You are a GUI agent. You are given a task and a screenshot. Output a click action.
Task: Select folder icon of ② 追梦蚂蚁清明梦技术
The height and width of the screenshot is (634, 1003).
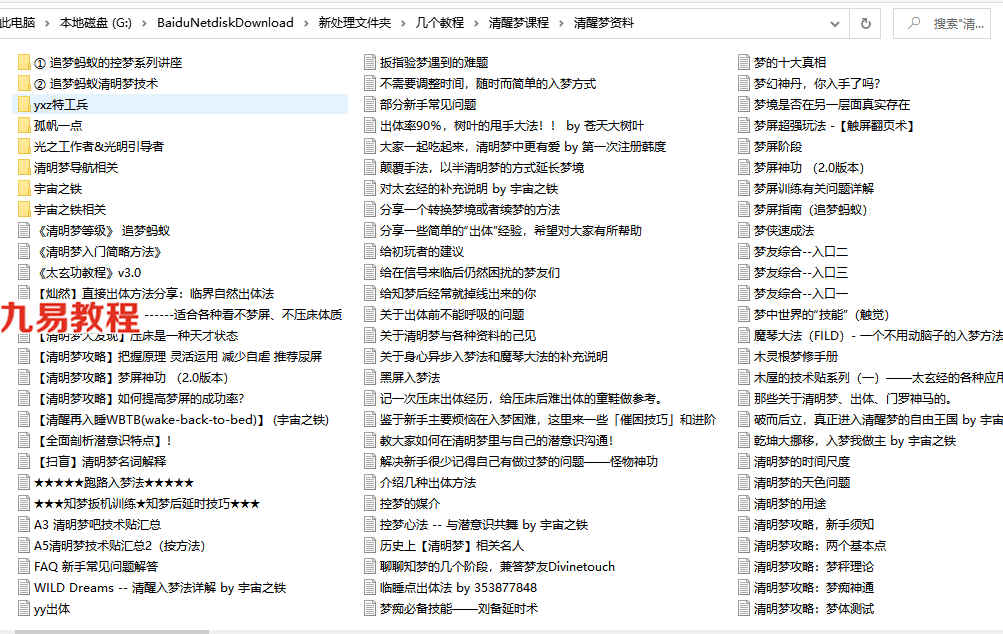[24, 84]
